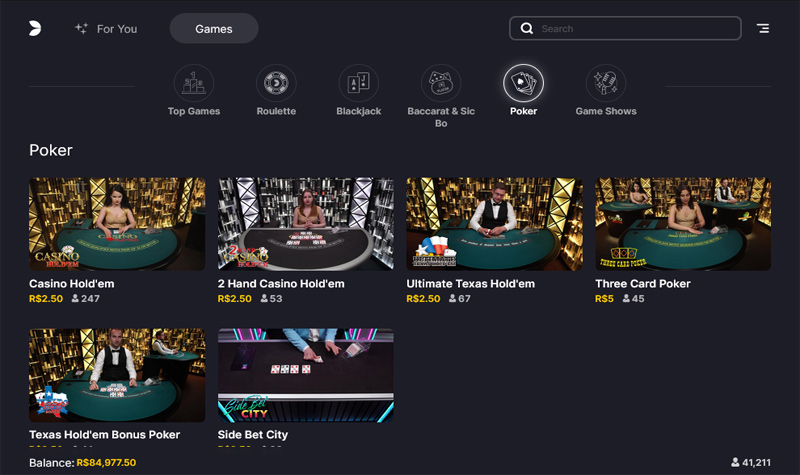800x475 pixels.
Task: Open Three Card Poker thumbnail
Action: tap(683, 224)
